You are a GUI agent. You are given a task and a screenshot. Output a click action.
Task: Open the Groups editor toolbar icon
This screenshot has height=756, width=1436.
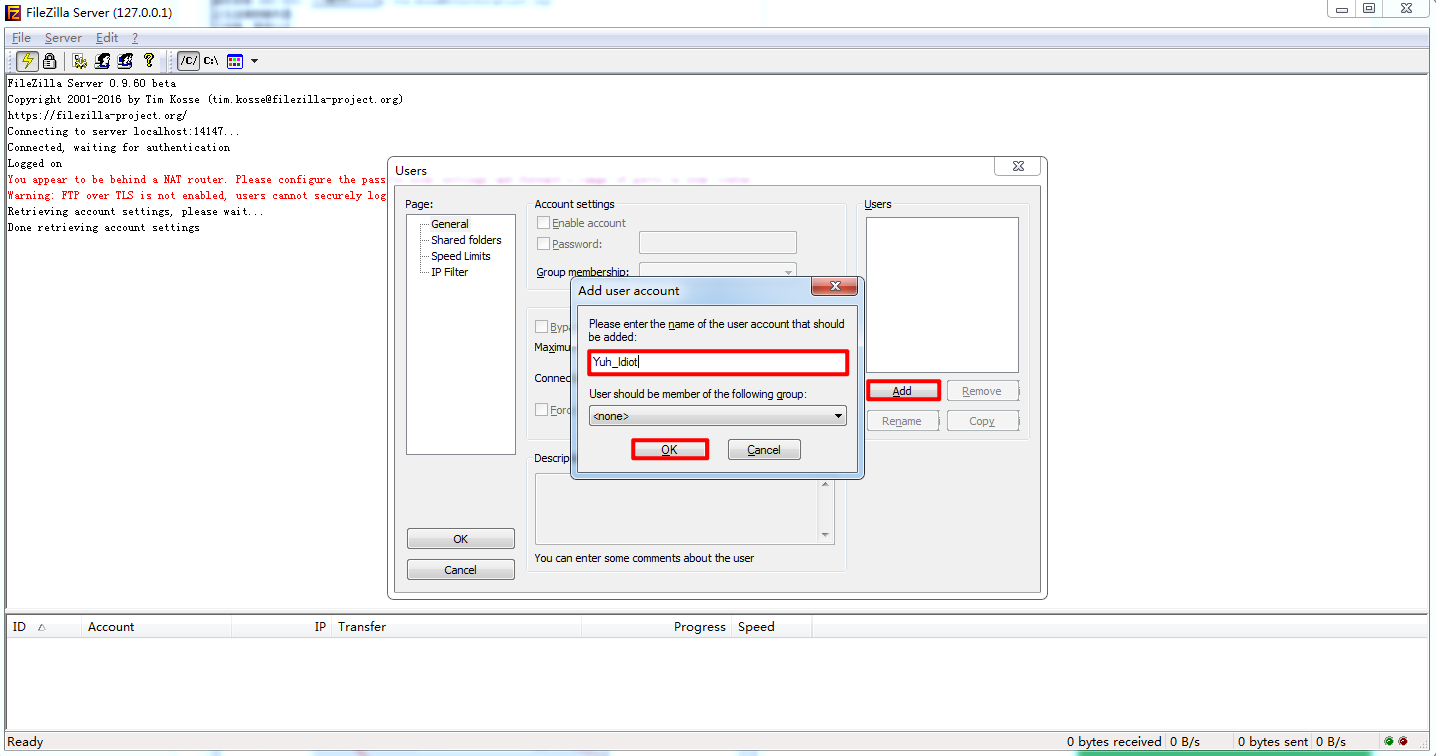125,61
